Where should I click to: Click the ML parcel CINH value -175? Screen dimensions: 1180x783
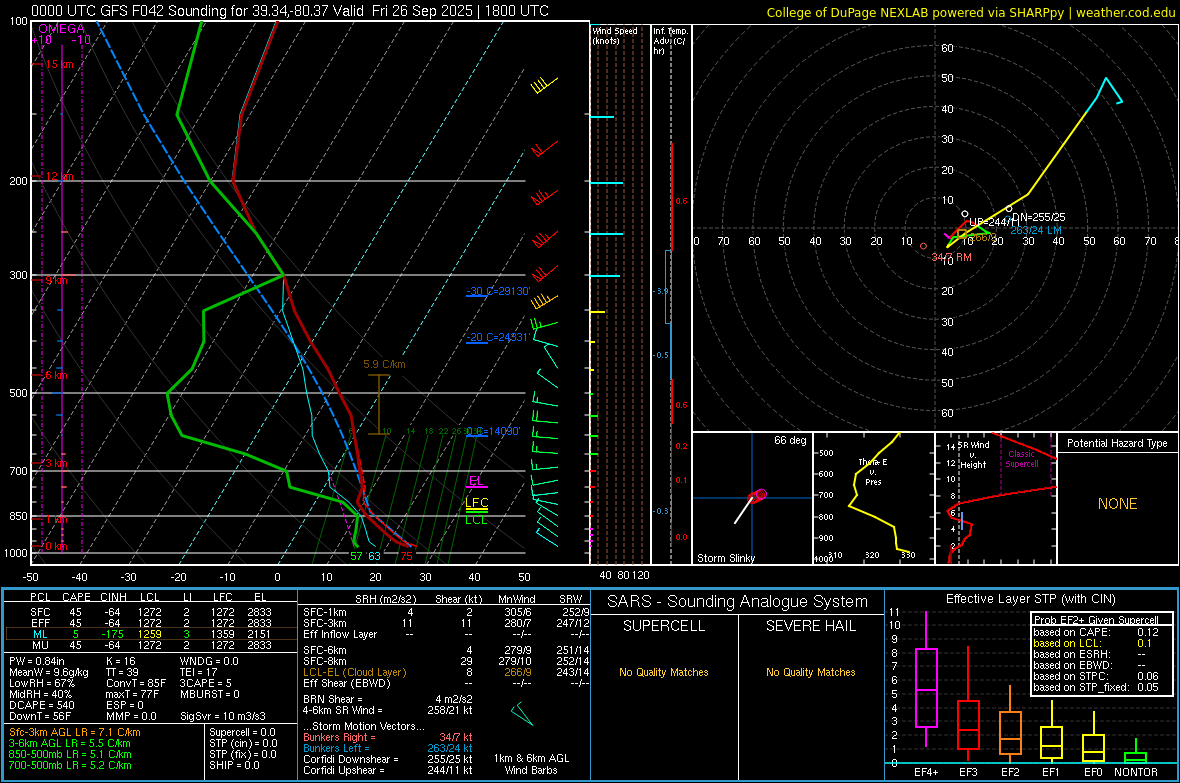tap(113, 634)
